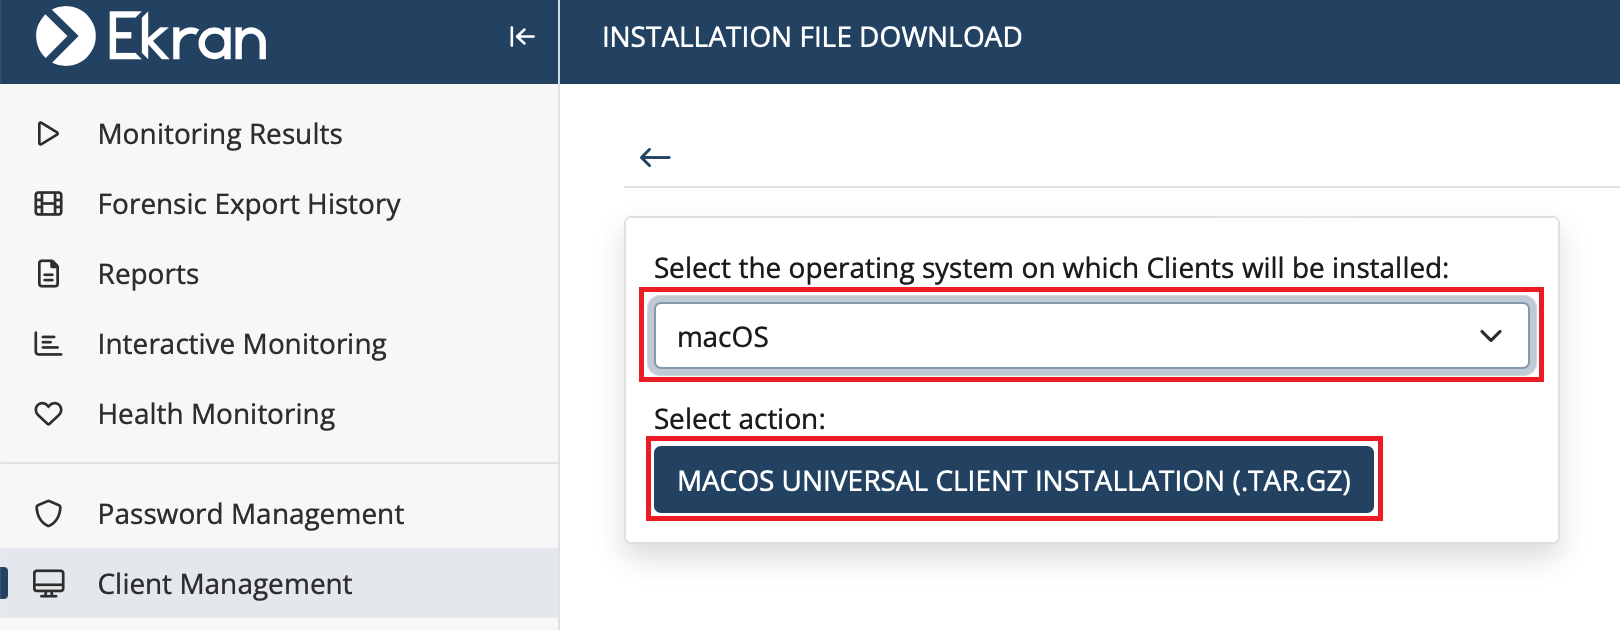1620x630 pixels.
Task: Open the operating system dropdown
Action: pyautogui.click(x=1090, y=336)
